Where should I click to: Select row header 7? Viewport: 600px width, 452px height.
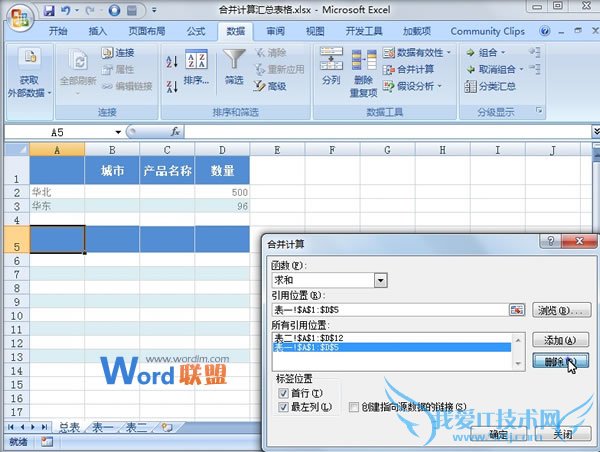pos(17,274)
